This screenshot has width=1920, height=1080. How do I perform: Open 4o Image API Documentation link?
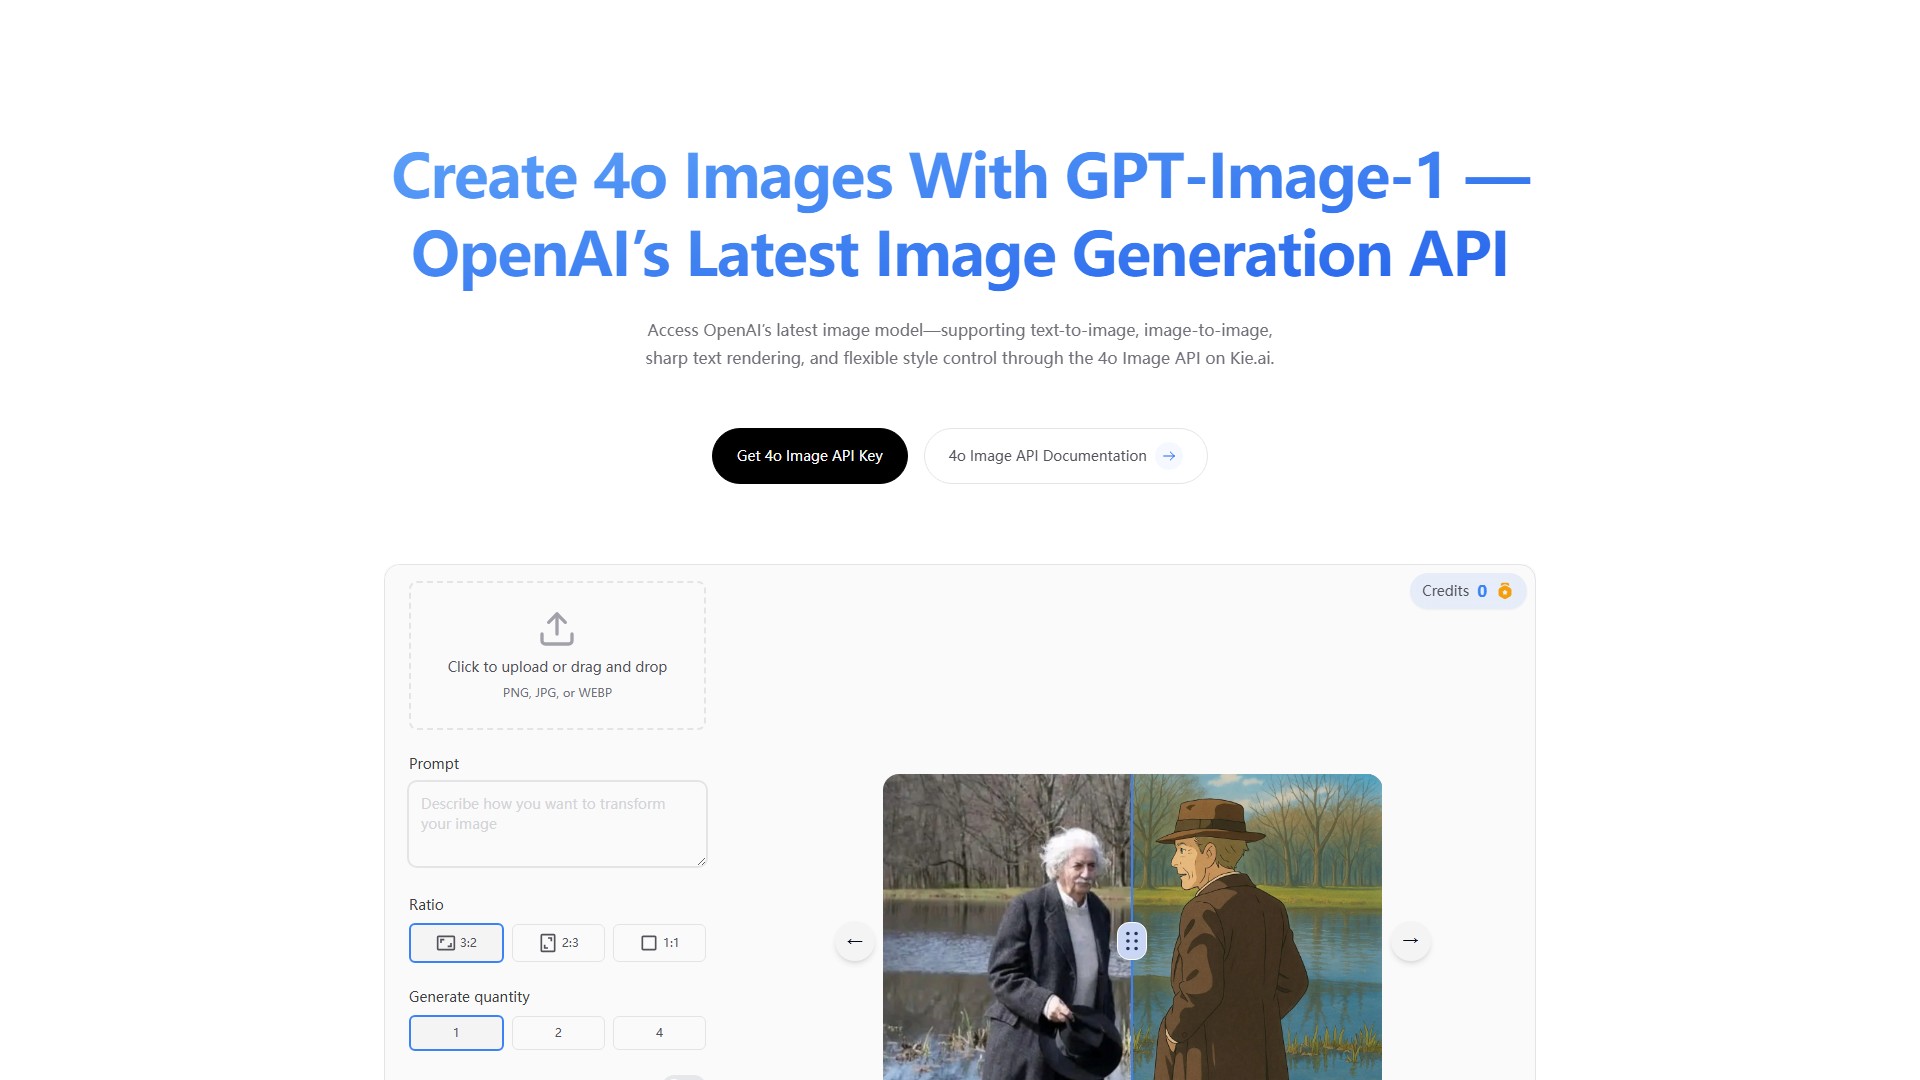(1047, 456)
